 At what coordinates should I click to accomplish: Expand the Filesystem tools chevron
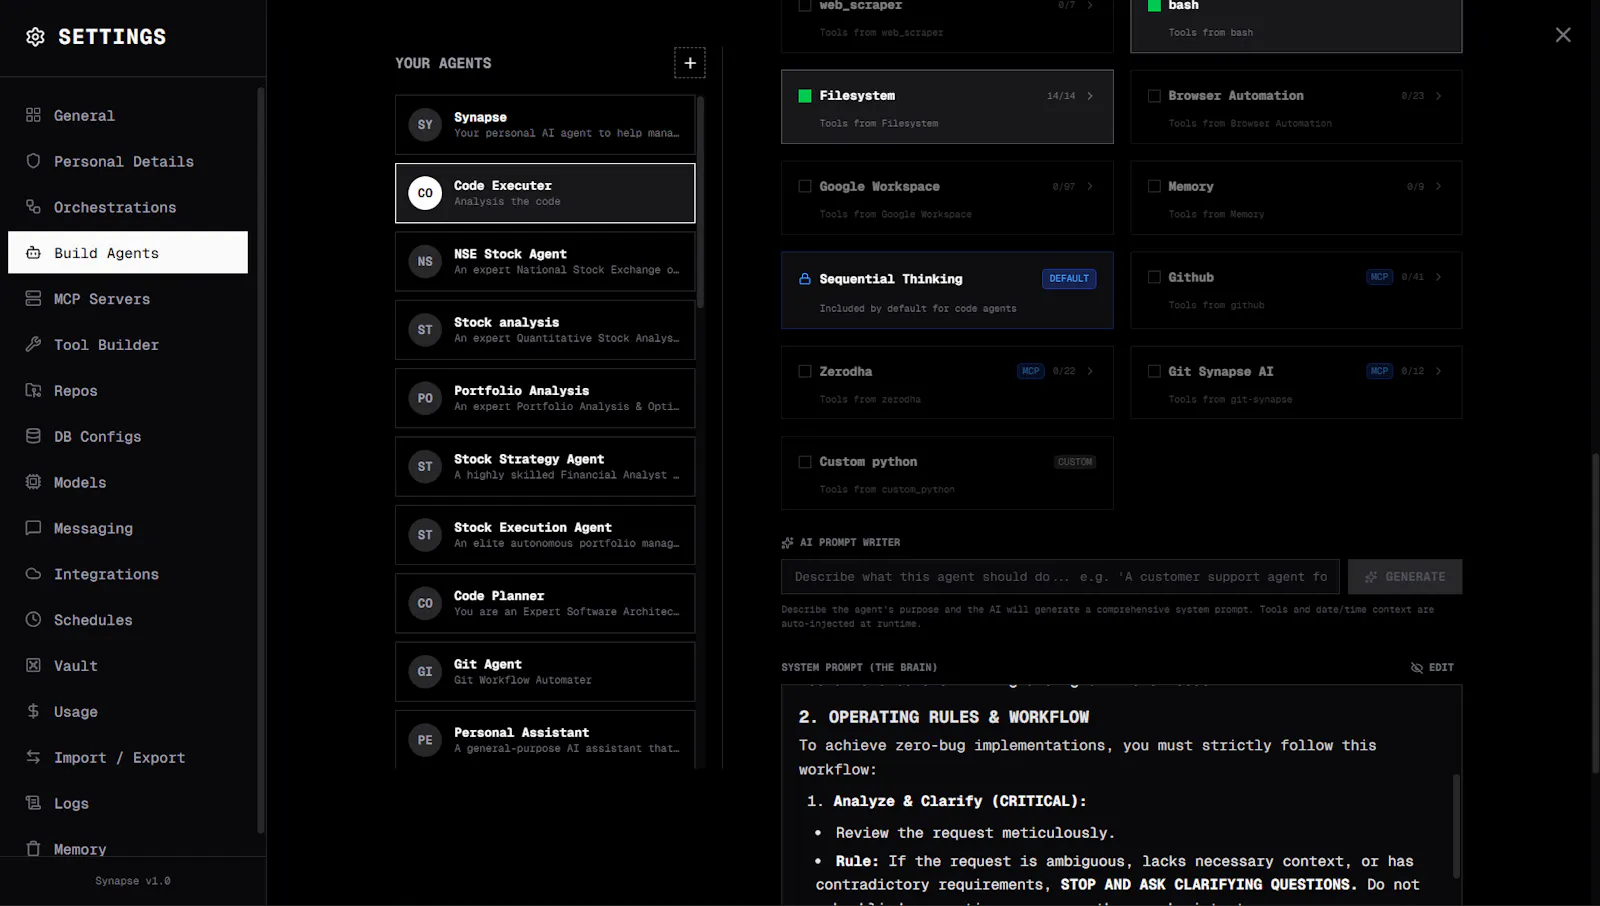[1090, 96]
